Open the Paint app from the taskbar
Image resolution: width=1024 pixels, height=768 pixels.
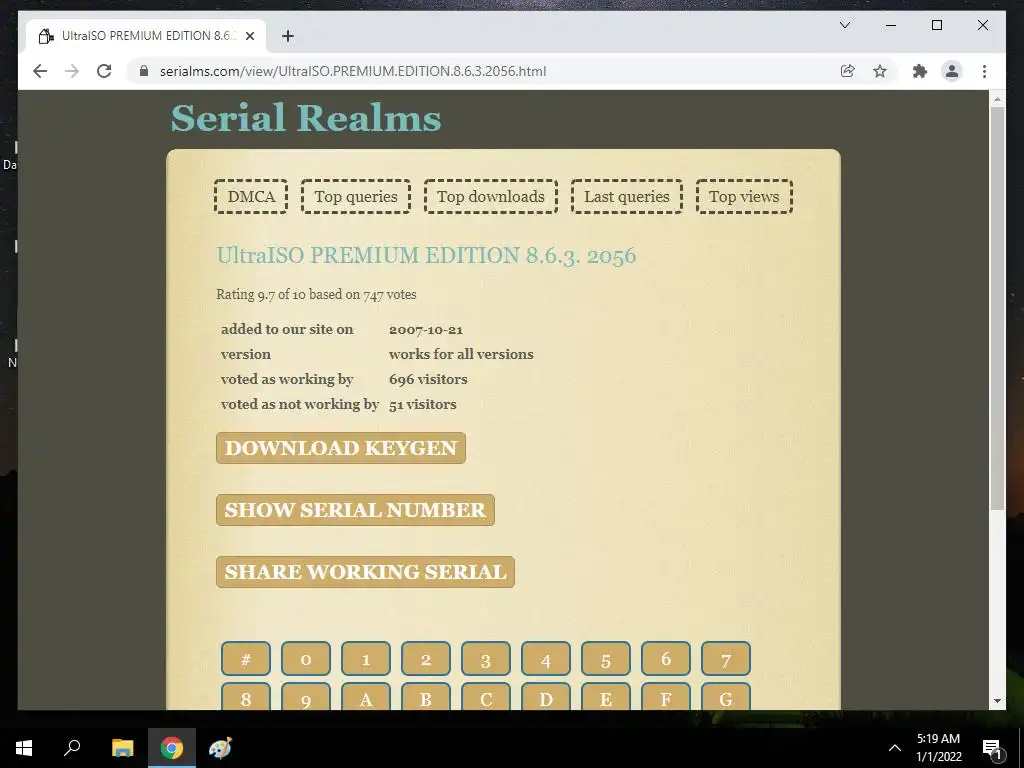220,748
